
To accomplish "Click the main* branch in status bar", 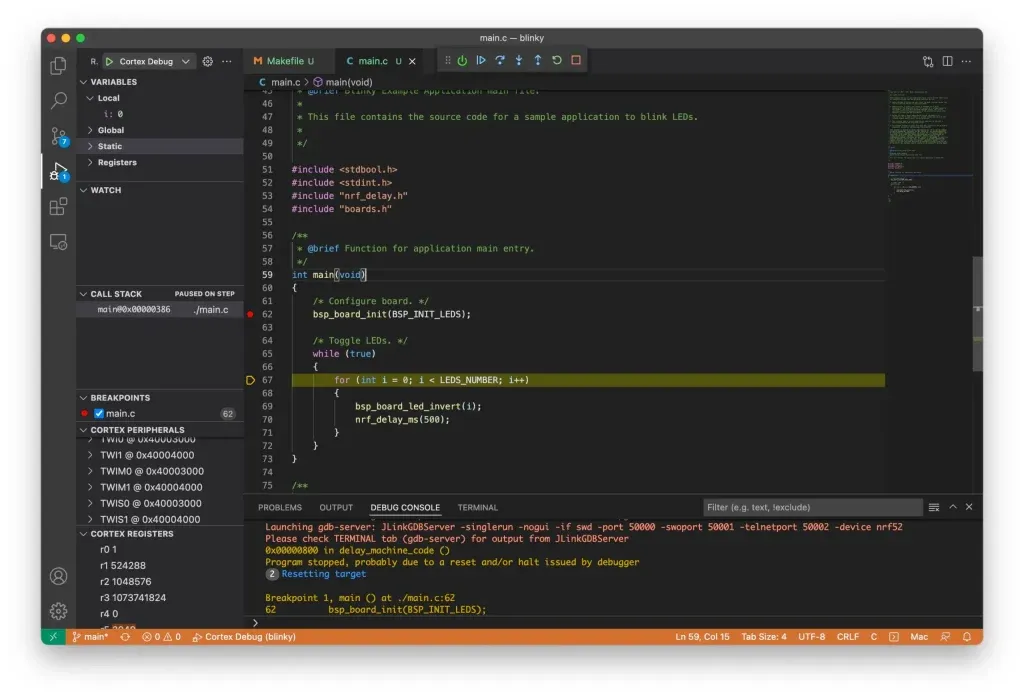I will click(90, 637).
